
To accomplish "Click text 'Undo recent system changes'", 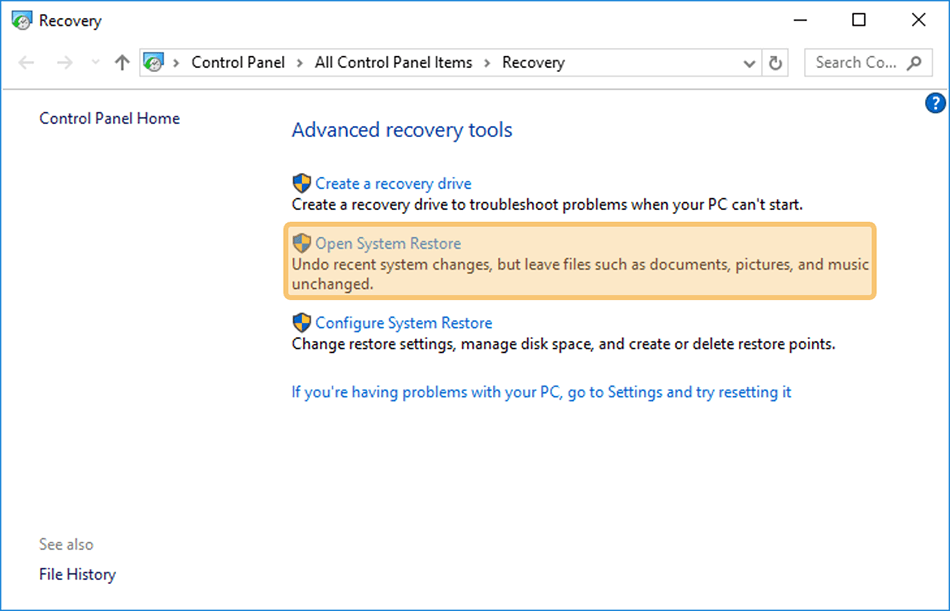I will pyautogui.click(x=392, y=265).
